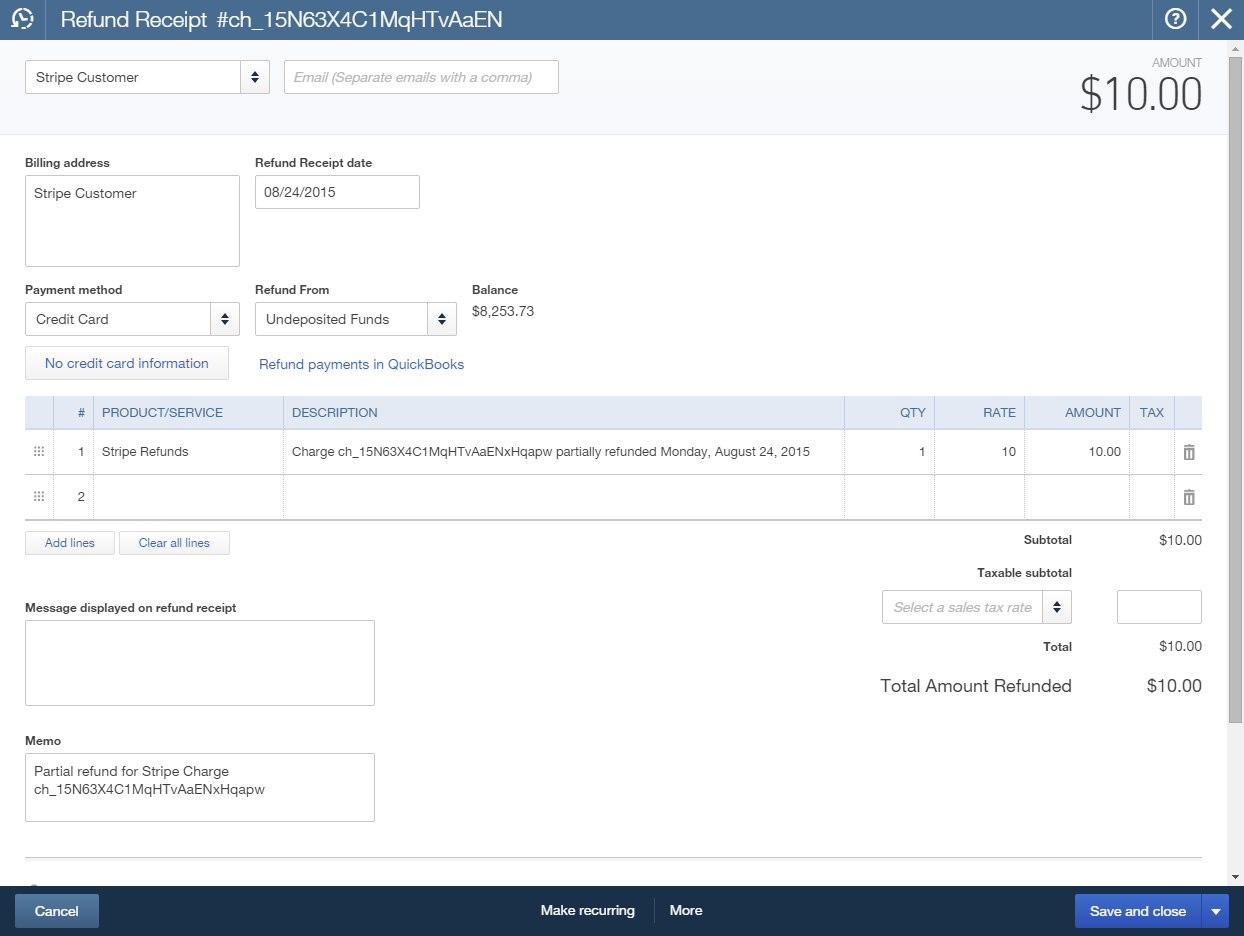Click the recent transactions clock icon
This screenshot has height=936, width=1244.
click(22, 19)
